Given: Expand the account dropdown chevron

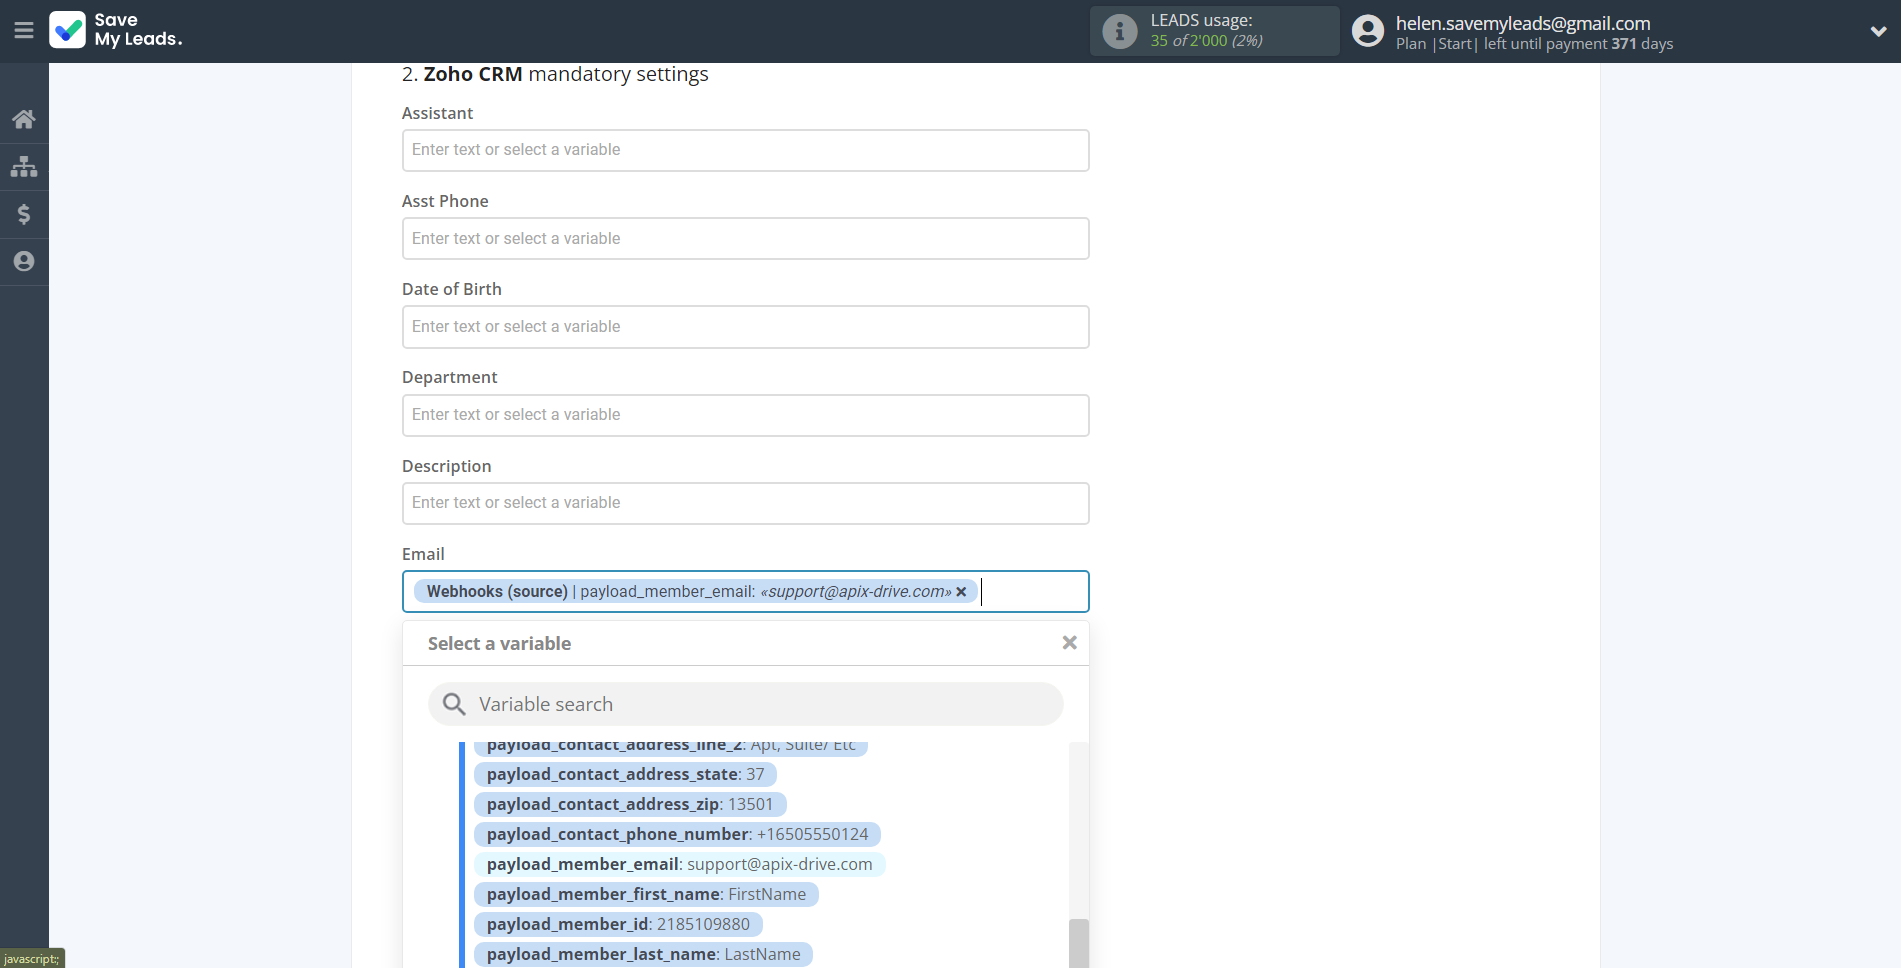Looking at the screenshot, I should click(x=1878, y=31).
